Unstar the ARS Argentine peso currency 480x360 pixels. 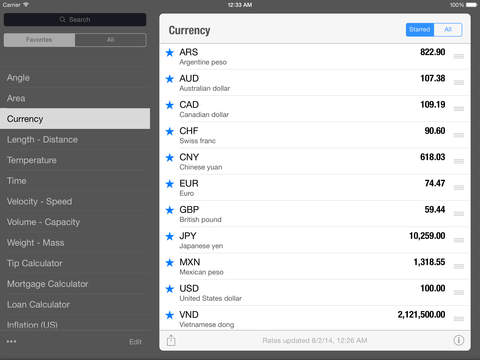pyautogui.click(x=170, y=52)
